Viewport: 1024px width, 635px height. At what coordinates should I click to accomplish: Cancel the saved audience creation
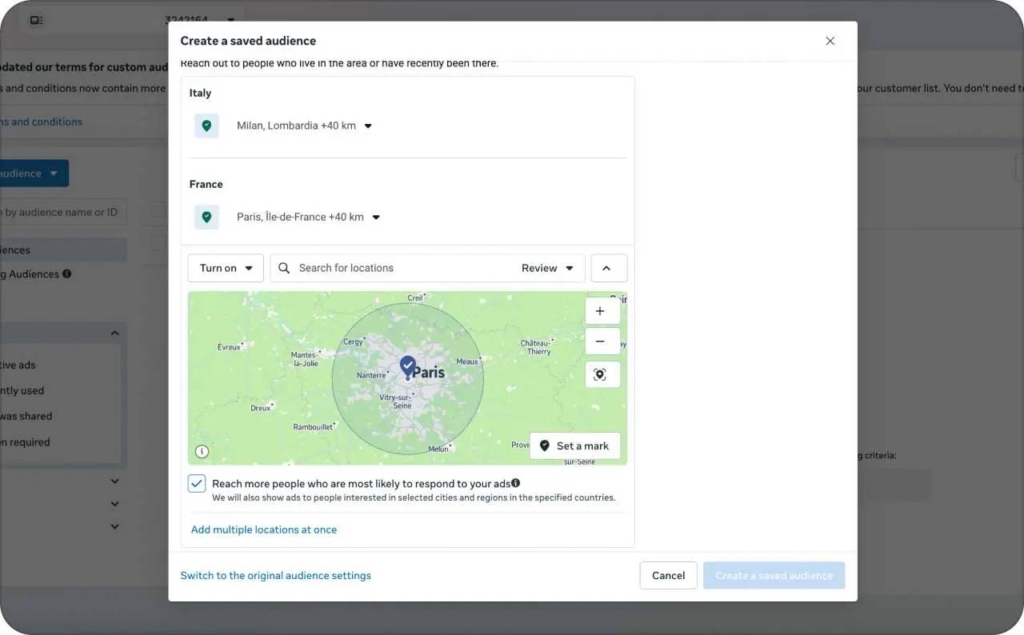click(x=667, y=575)
